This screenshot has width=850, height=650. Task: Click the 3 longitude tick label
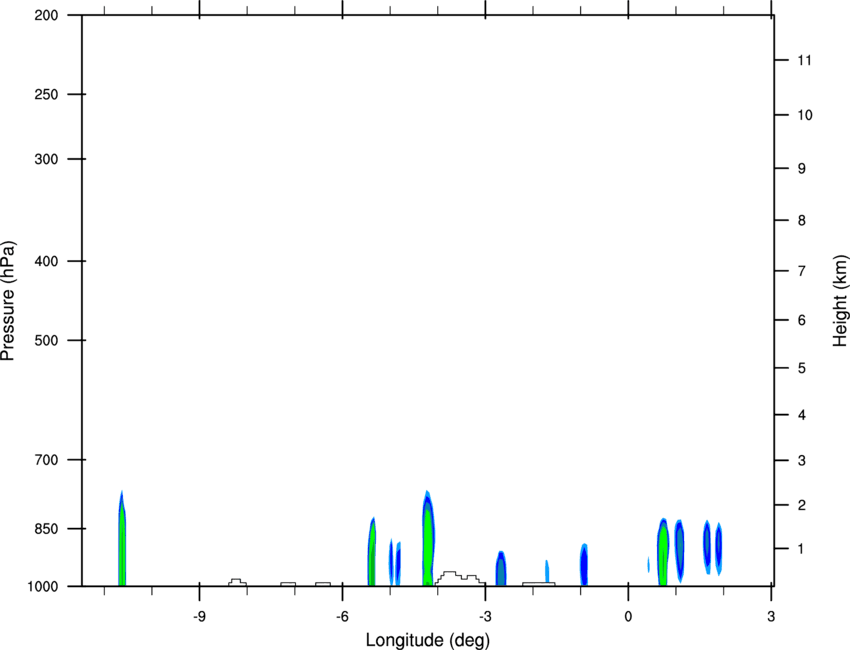[x=771, y=617]
